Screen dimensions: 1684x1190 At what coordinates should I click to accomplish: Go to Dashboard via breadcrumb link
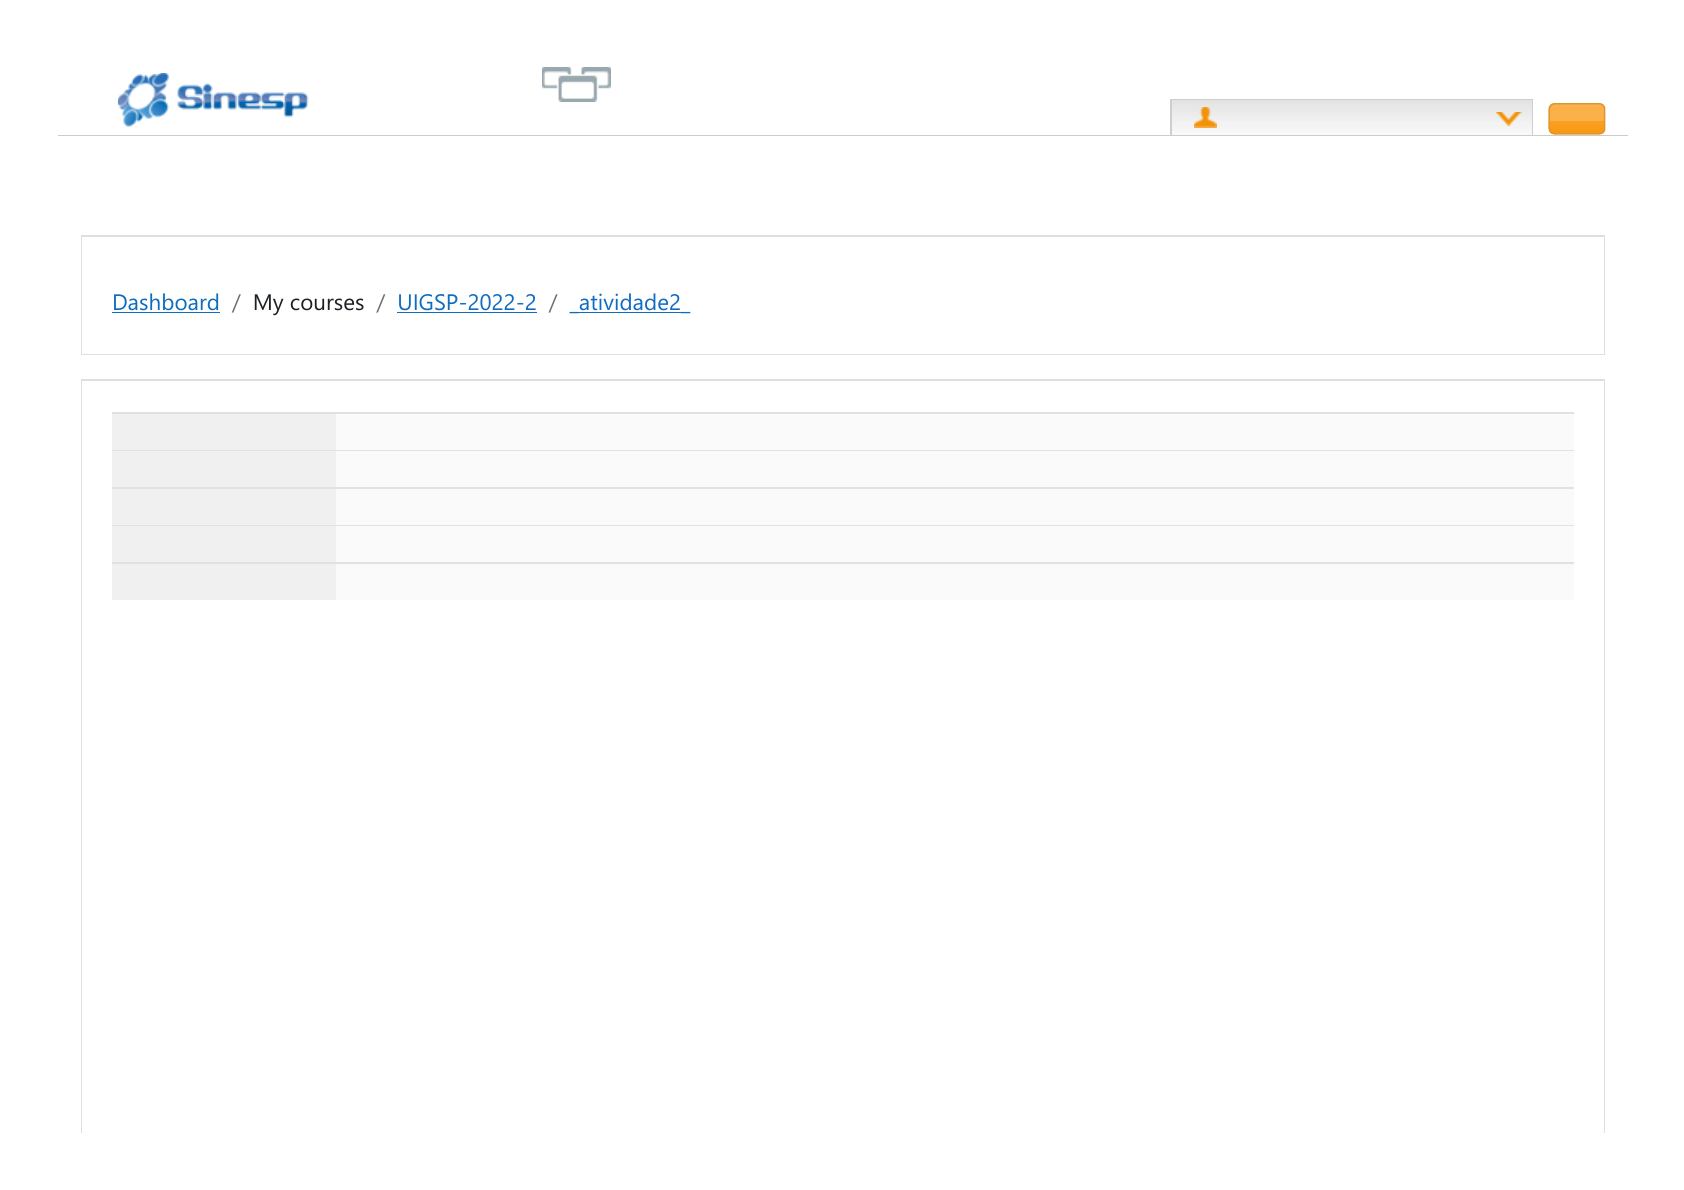(x=166, y=302)
